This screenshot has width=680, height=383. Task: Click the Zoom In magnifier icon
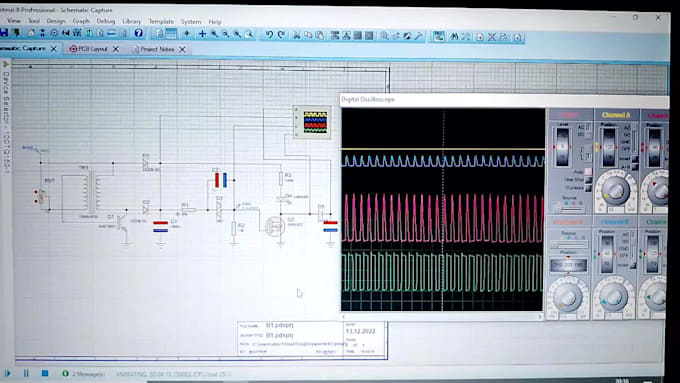[x=214, y=34]
